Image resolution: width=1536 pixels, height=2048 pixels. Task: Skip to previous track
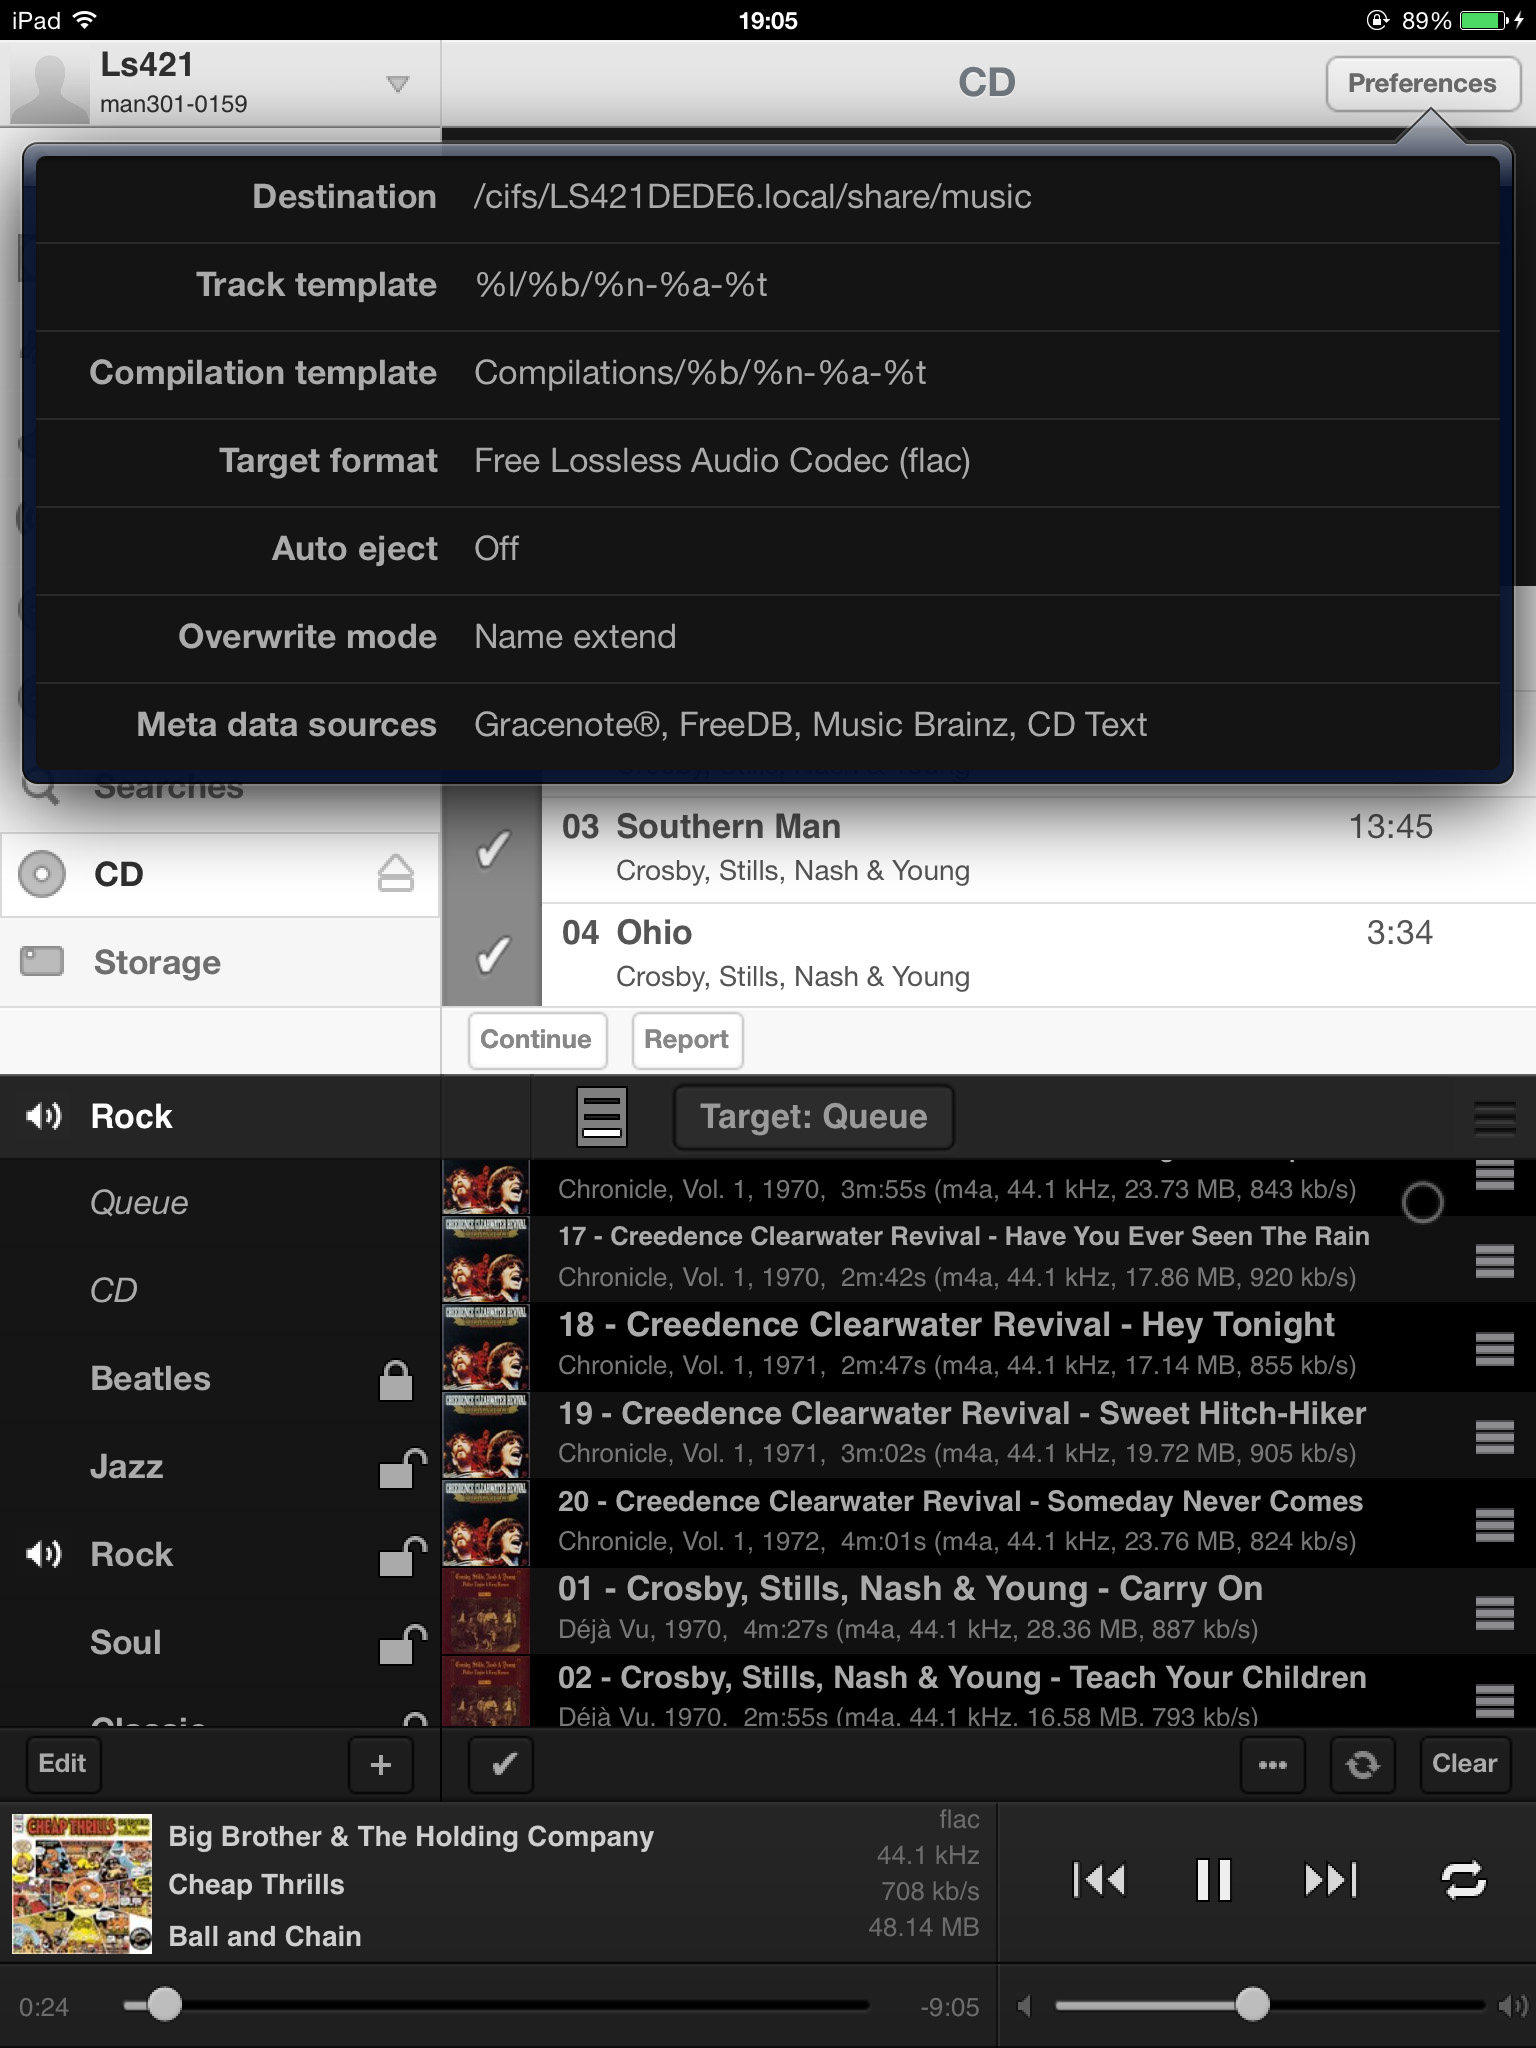[x=1099, y=1880]
